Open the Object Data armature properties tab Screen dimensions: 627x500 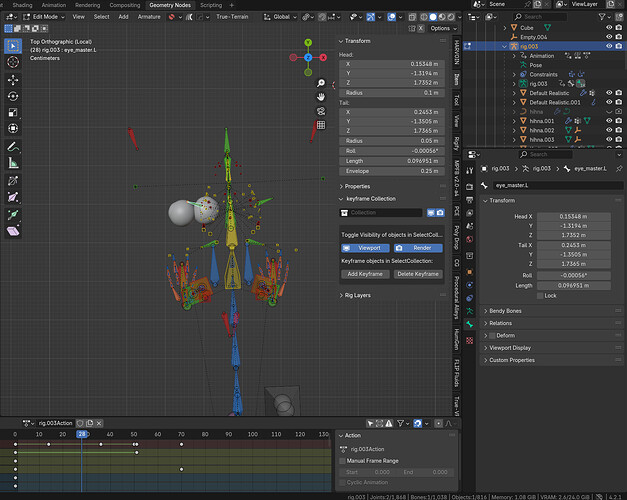(x=469, y=311)
